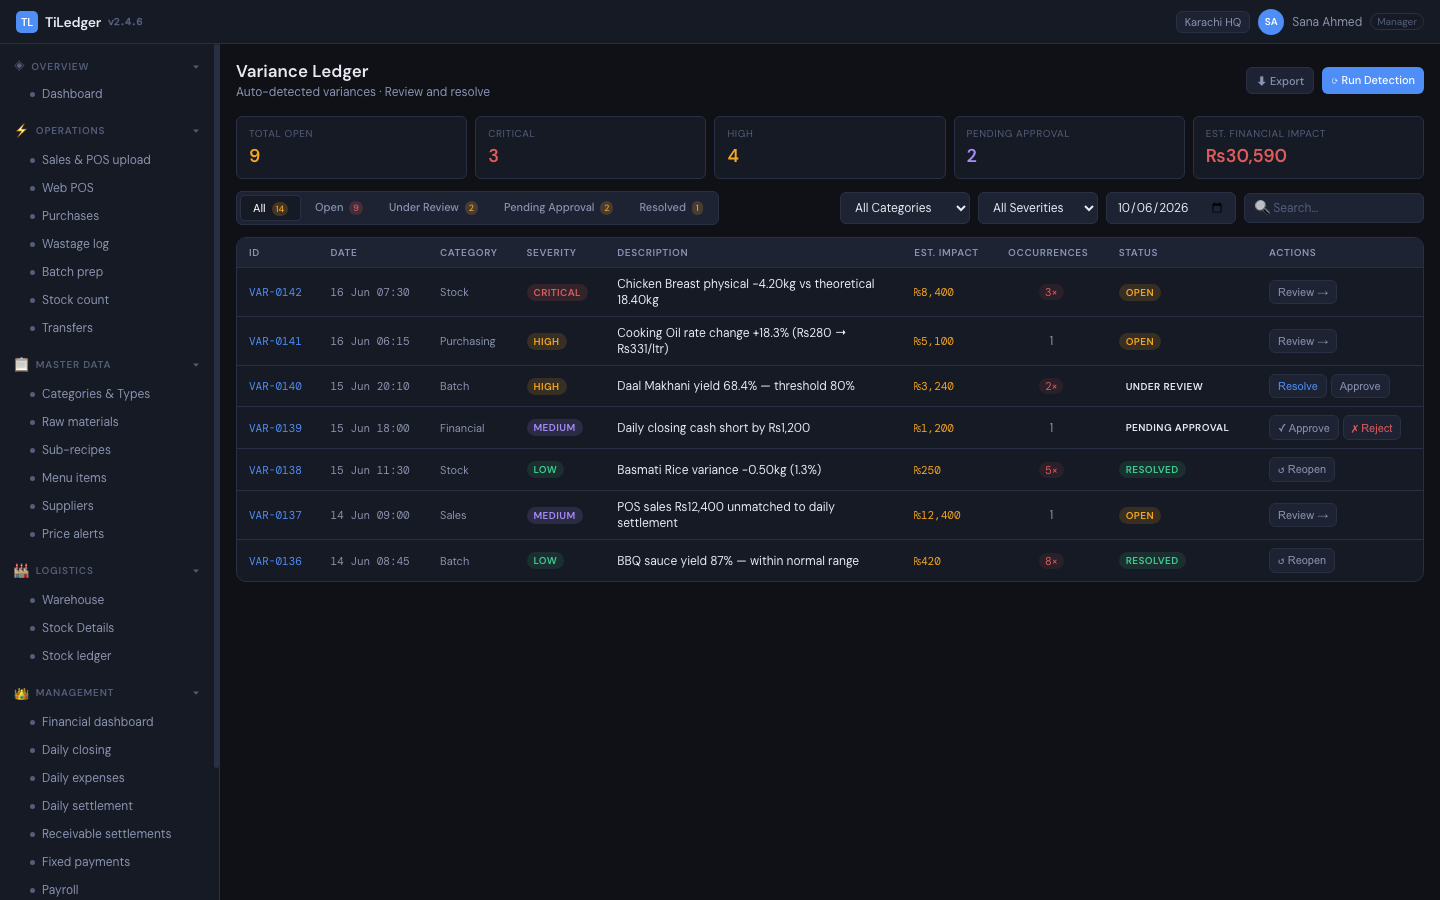
Task: Click the Est. Financial Impact card
Action: (x=1308, y=148)
